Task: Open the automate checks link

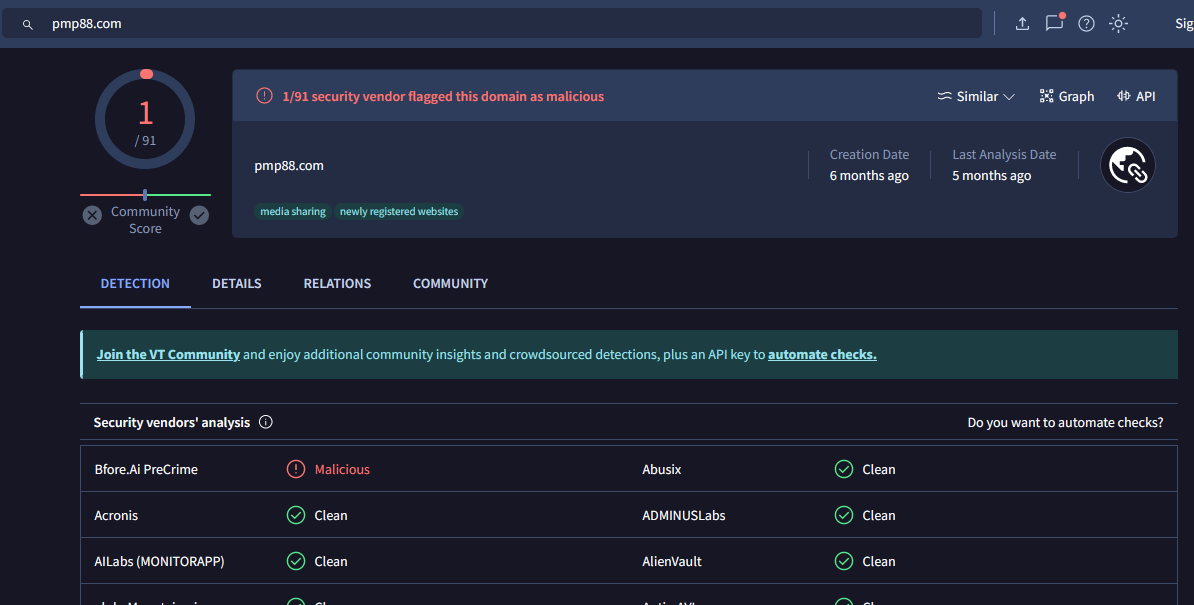Action: tap(822, 355)
